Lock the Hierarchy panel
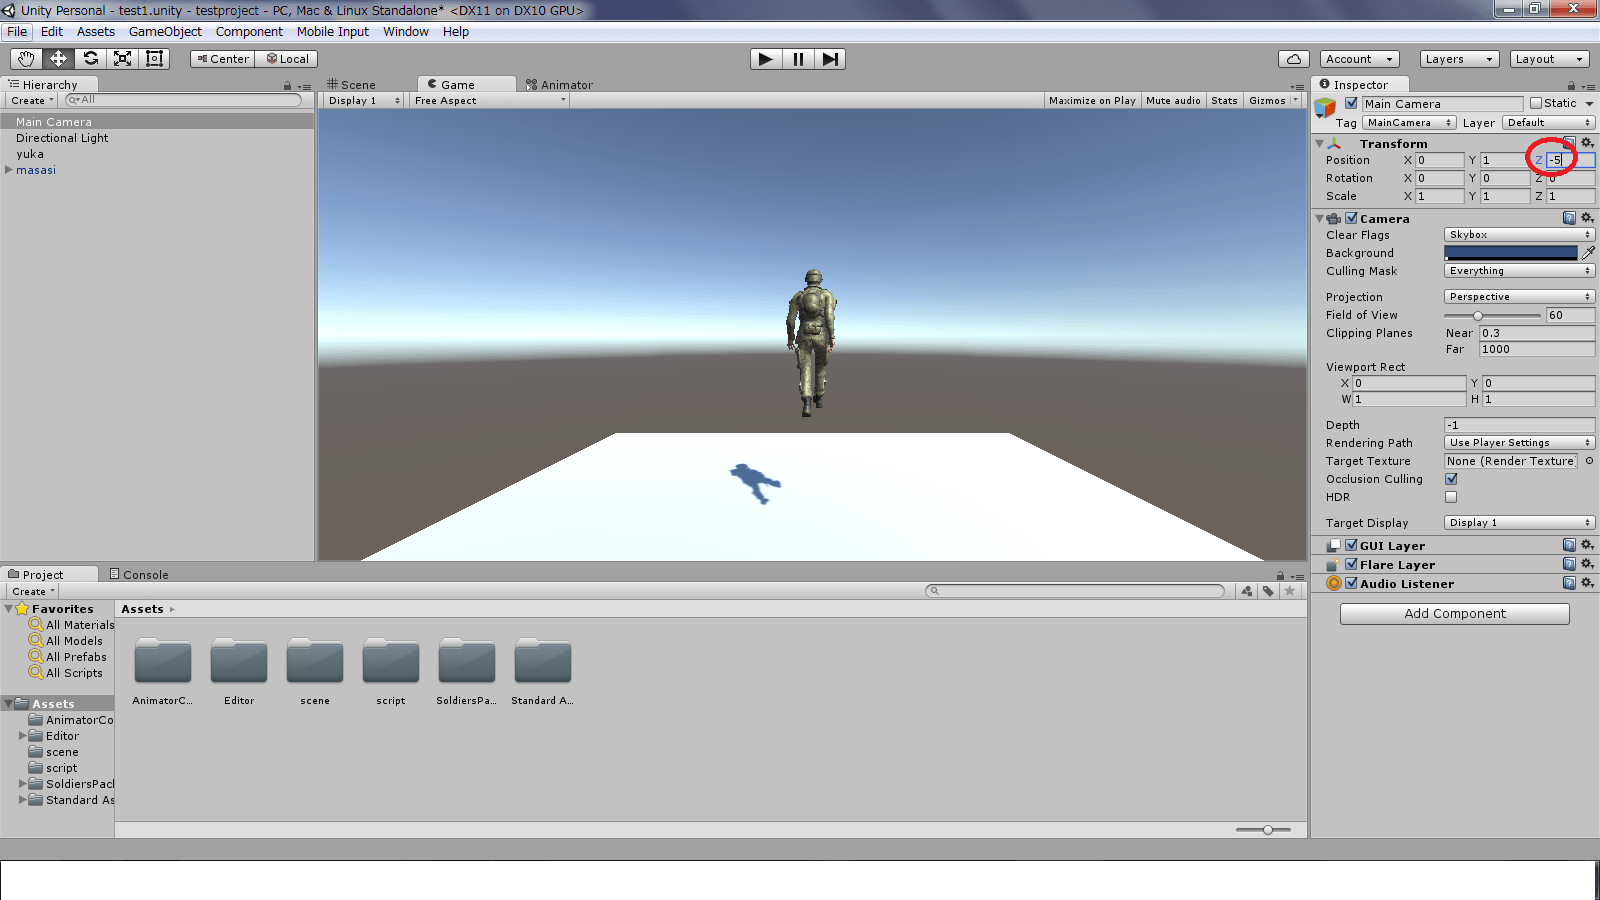 tap(288, 86)
